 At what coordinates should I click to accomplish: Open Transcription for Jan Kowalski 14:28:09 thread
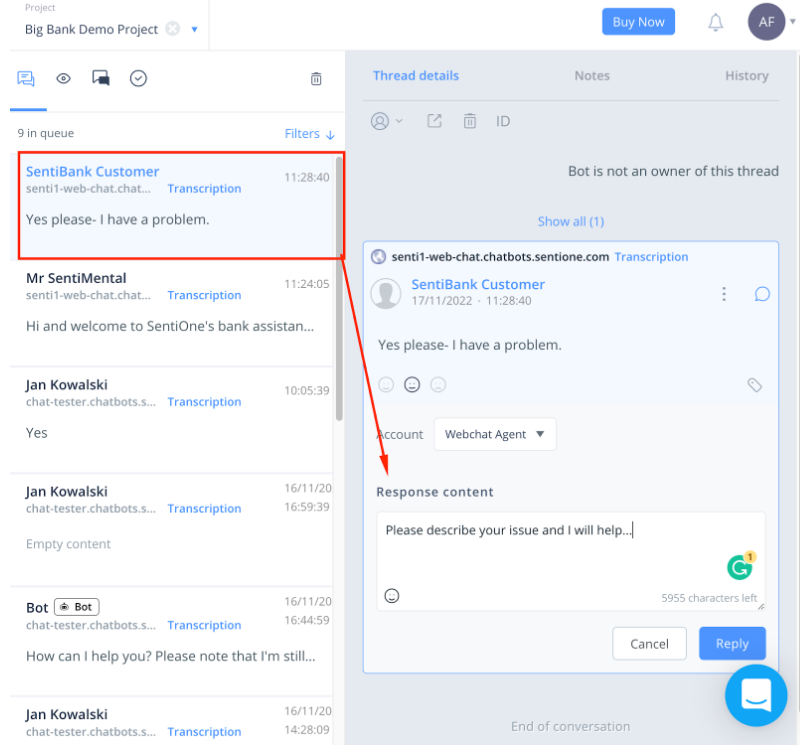point(204,732)
